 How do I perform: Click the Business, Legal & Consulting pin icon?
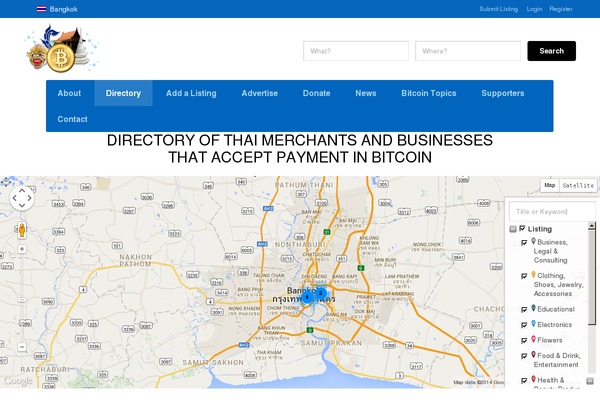pyautogui.click(x=533, y=241)
